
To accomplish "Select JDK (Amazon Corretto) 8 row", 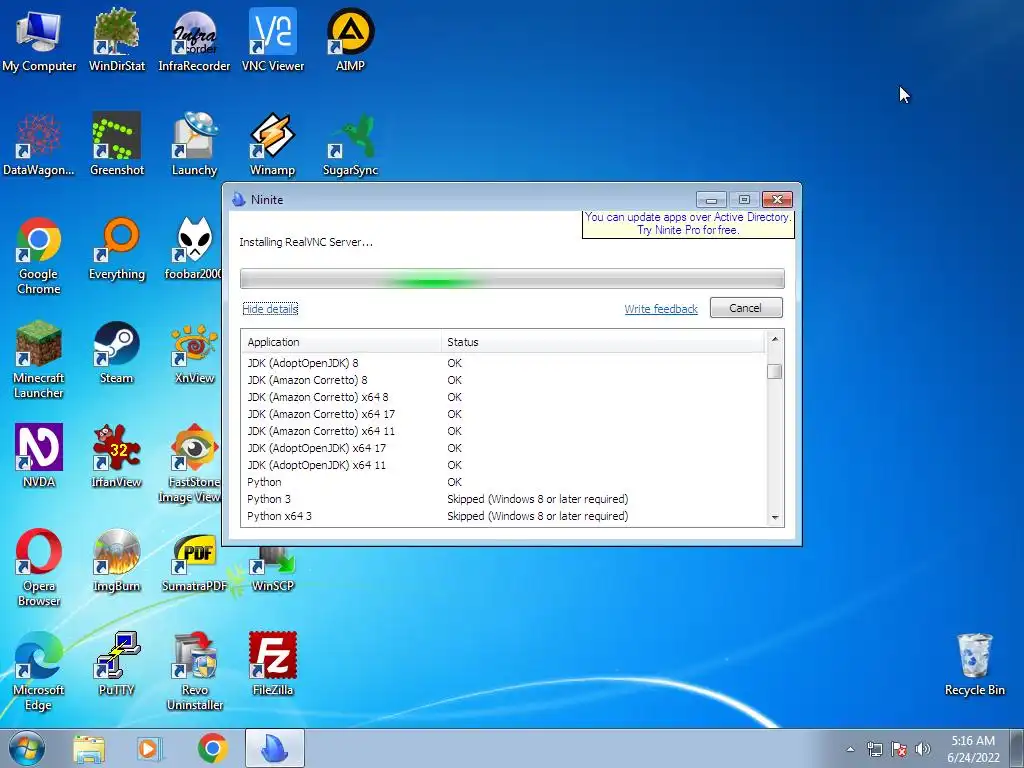I will click(x=503, y=380).
